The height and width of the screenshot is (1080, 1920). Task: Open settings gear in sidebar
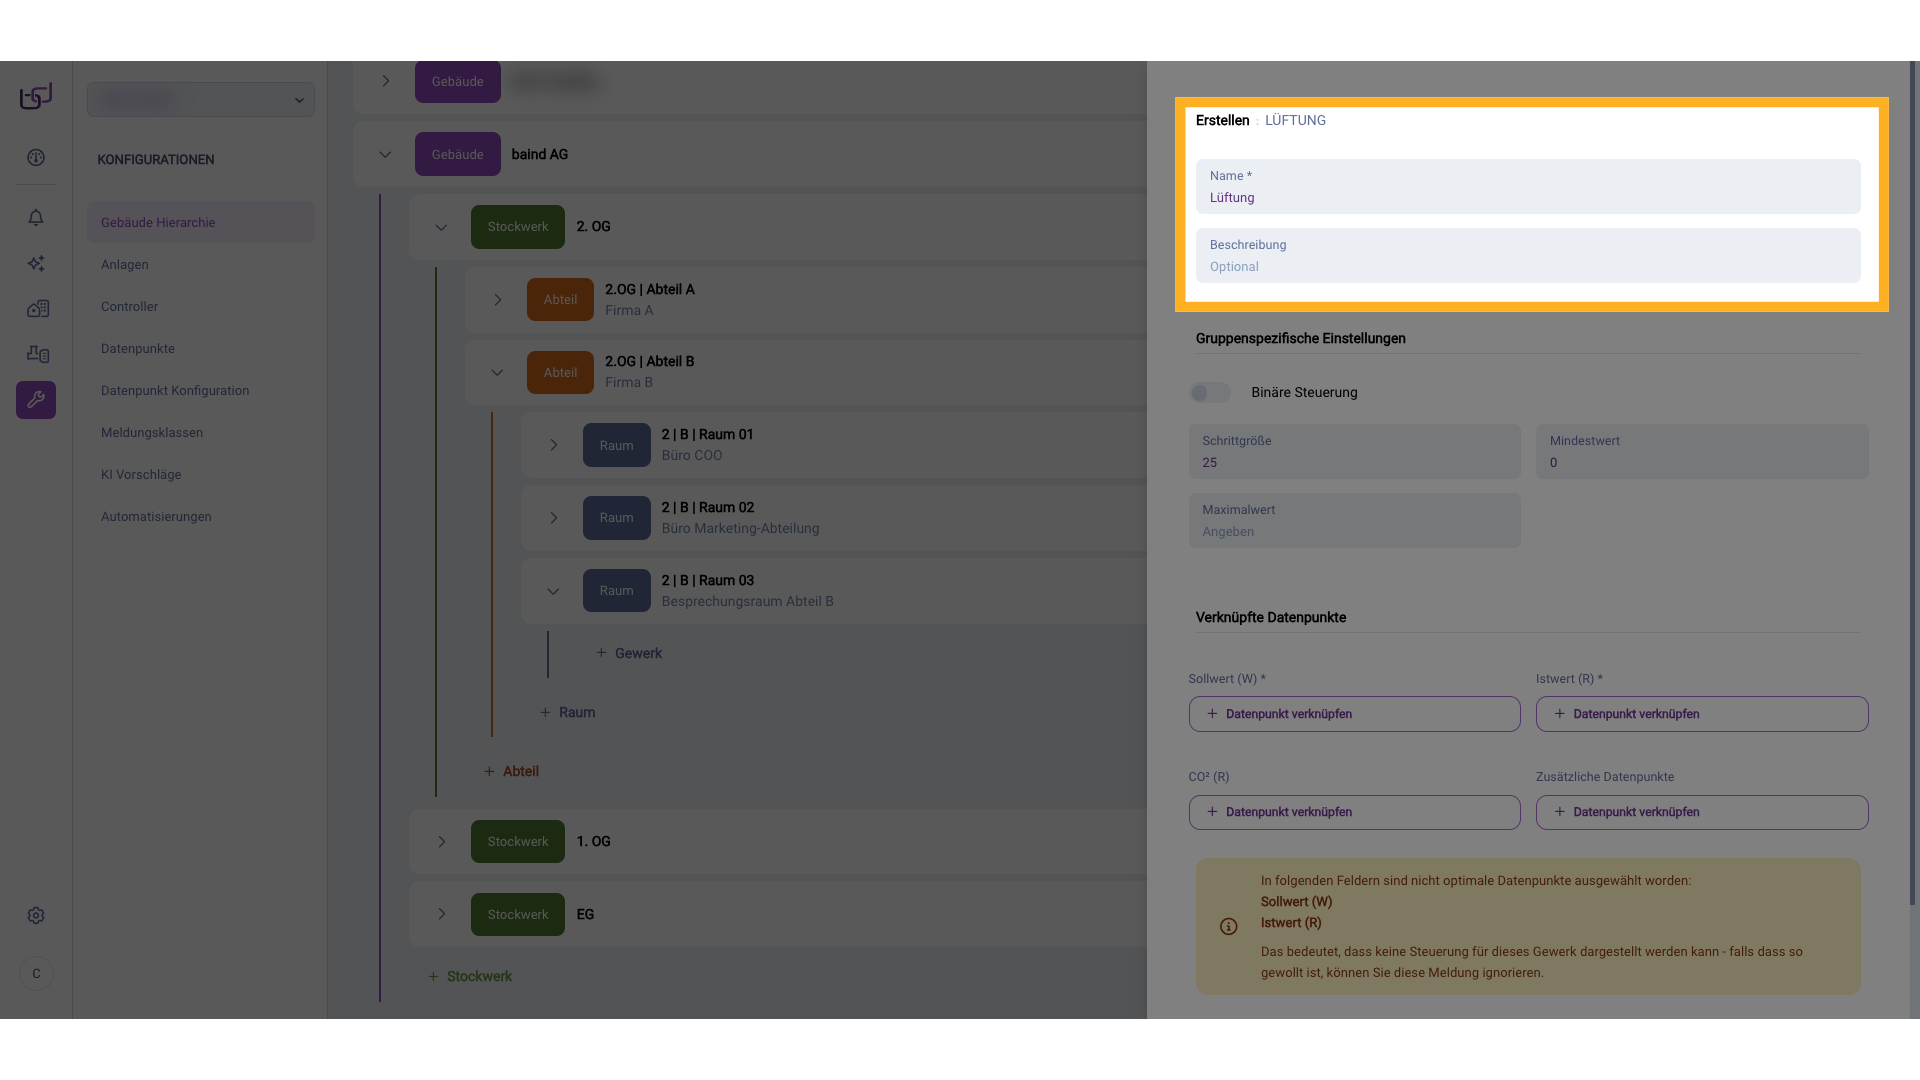coord(36,916)
